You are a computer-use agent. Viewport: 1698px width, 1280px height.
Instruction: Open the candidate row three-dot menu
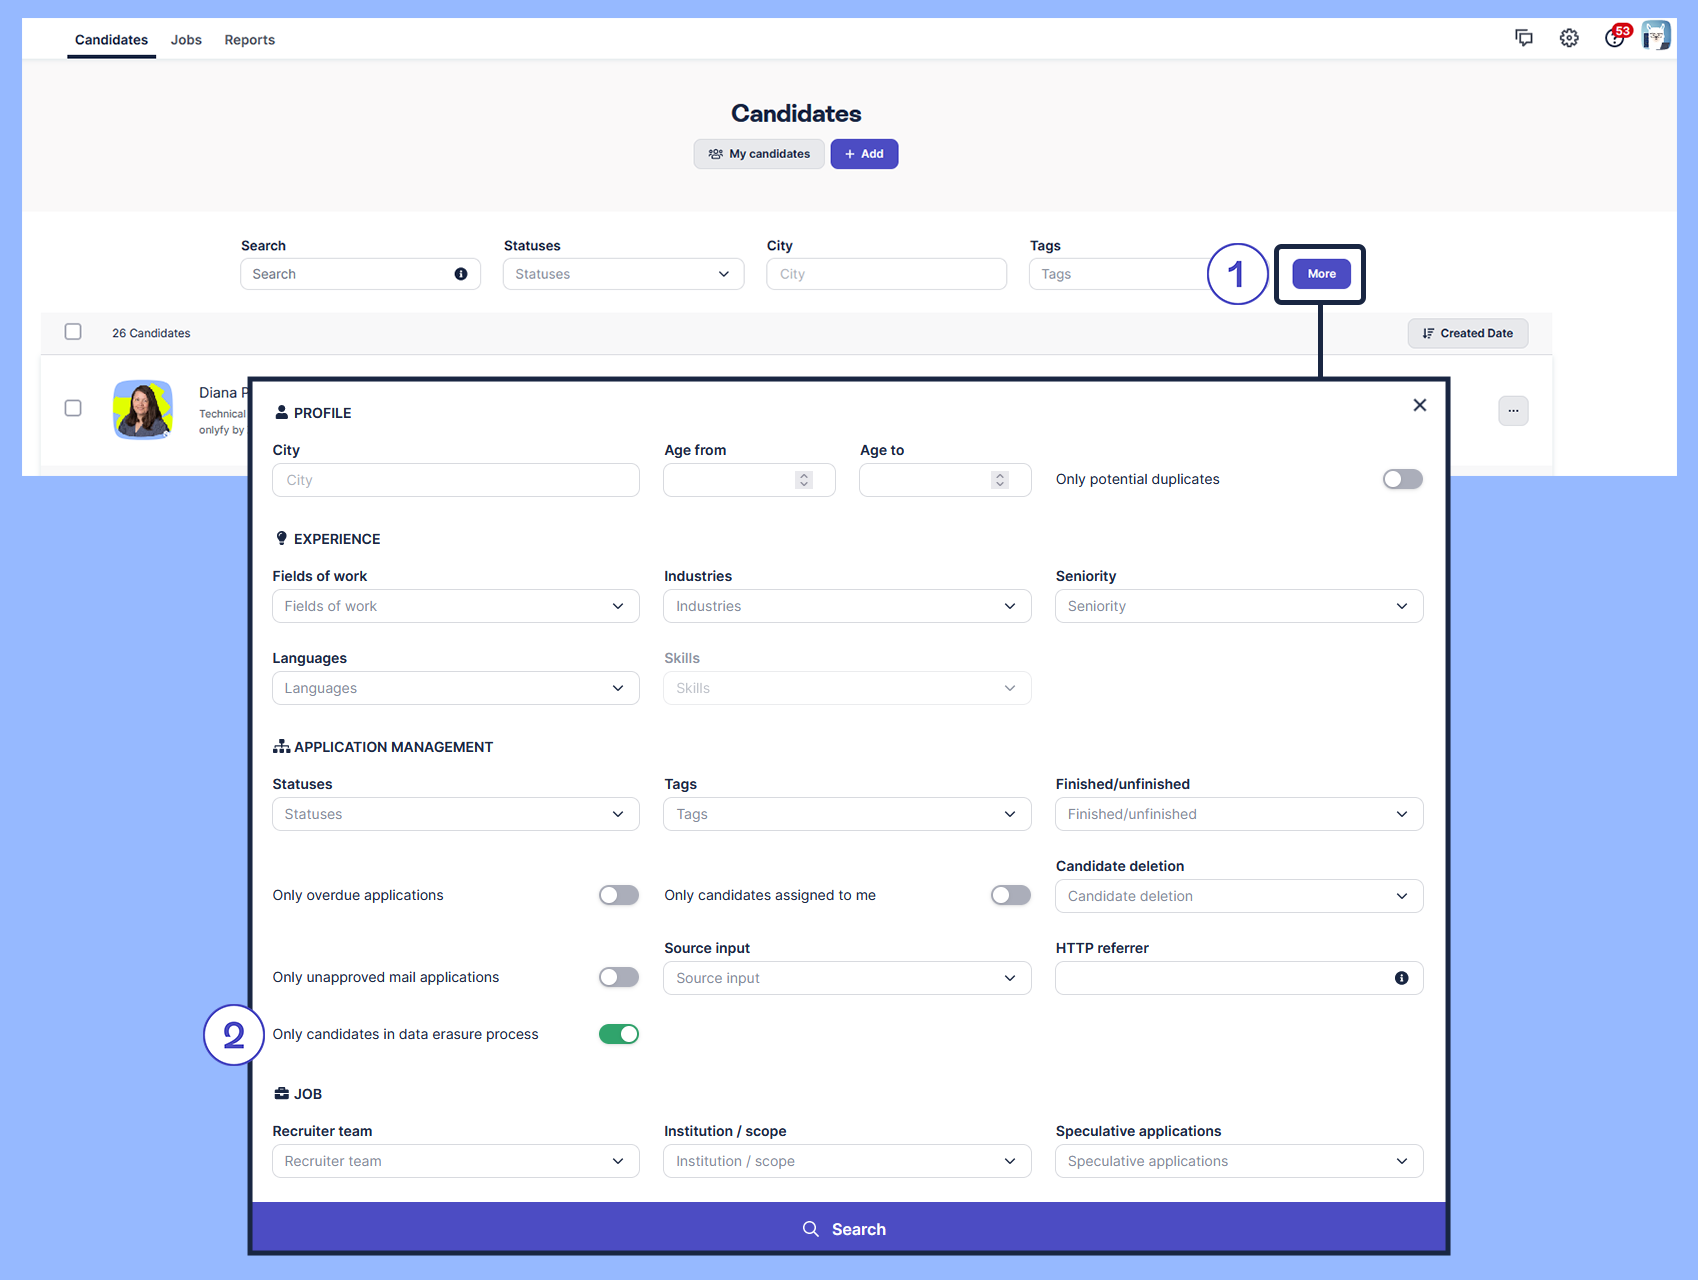click(1513, 411)
